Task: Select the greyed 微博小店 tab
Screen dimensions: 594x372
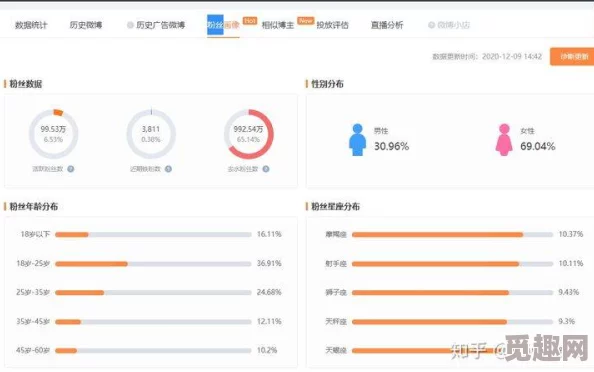Action: tap(453, 25)
